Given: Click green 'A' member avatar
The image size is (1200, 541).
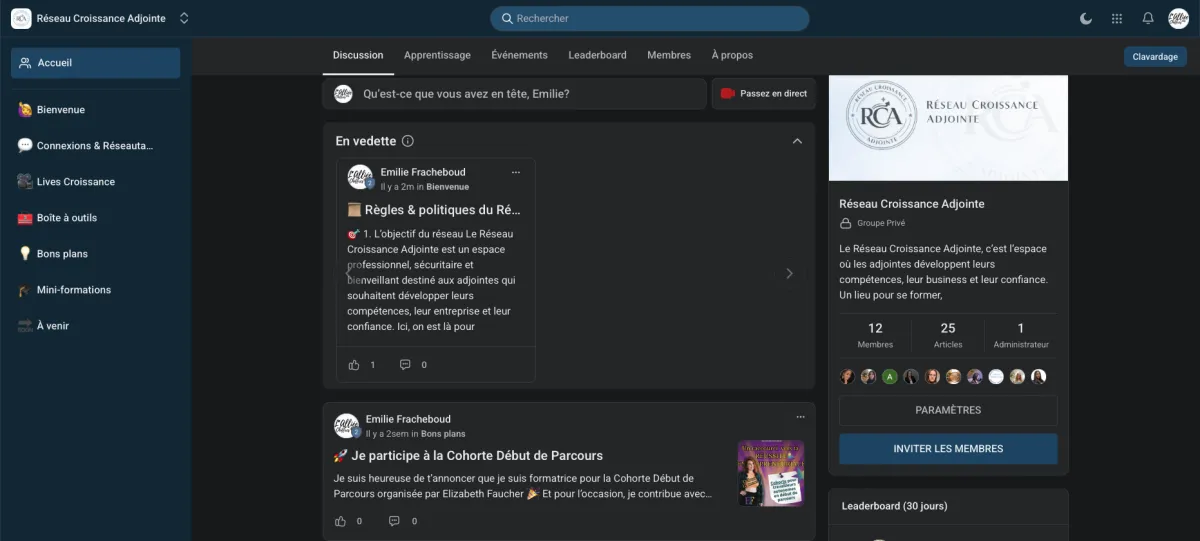Looking at the screenshot, I should pos(890,377).
